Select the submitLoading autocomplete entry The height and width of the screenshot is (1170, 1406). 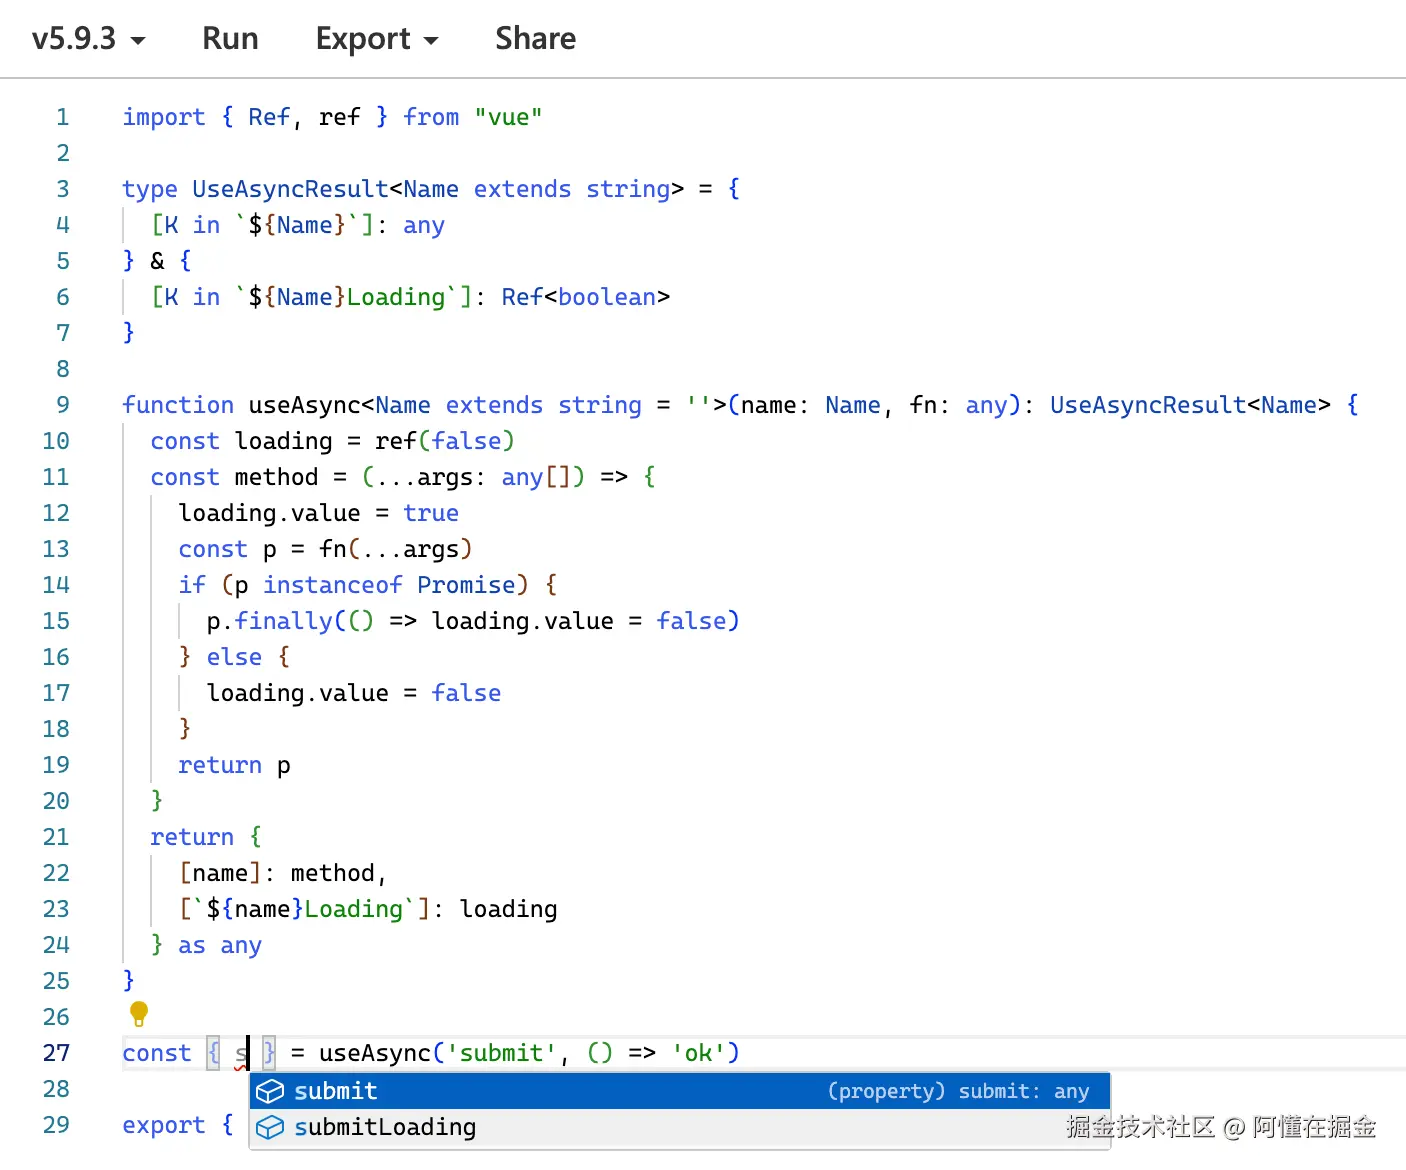(385, 1127)
